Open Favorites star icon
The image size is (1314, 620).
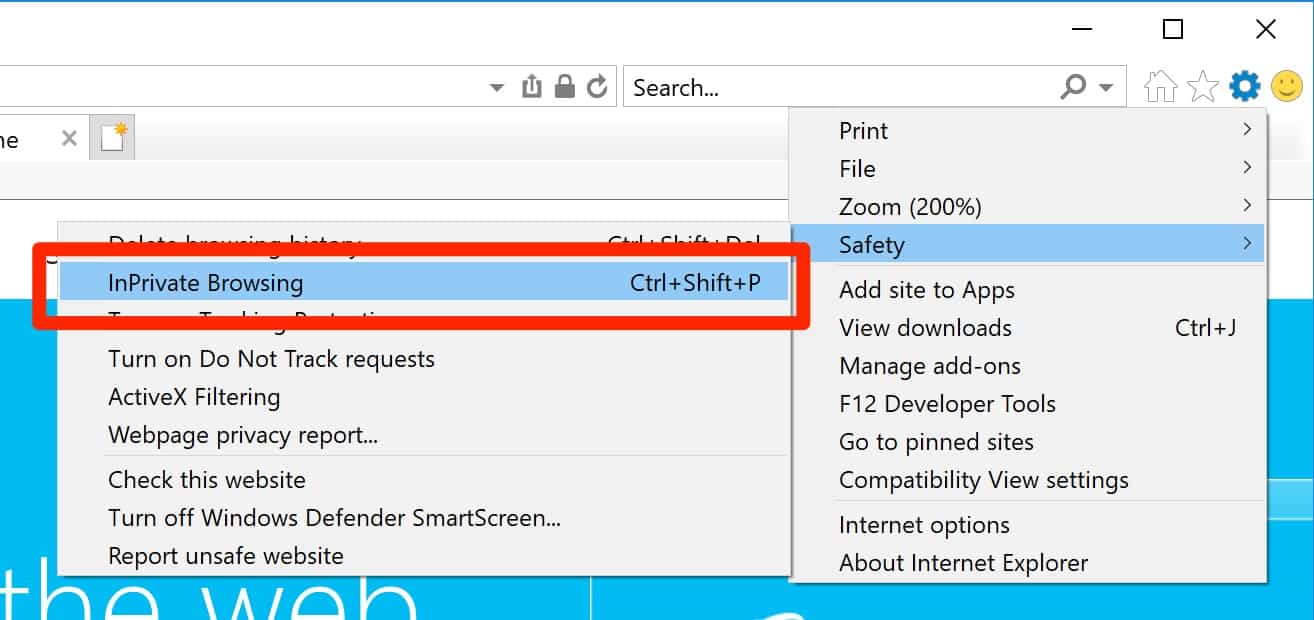1202,87
